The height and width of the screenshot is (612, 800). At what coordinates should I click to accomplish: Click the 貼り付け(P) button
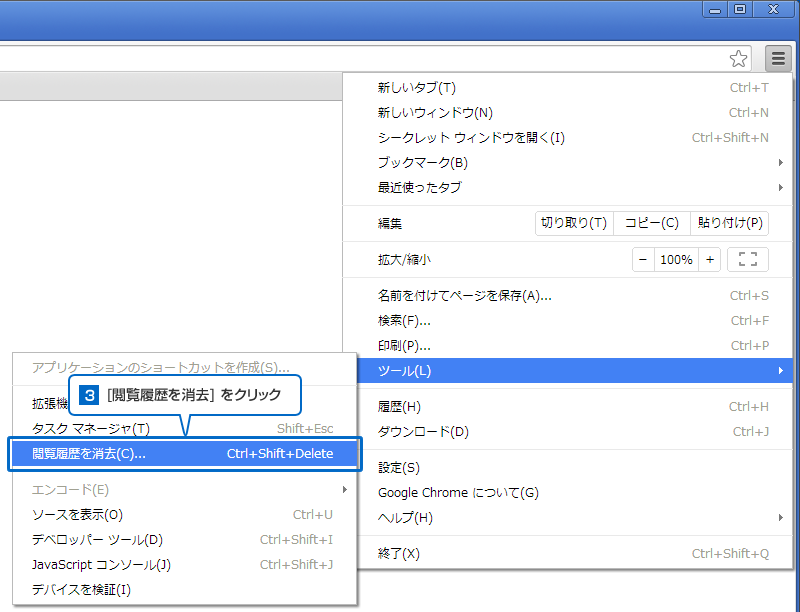pos(729,223)
